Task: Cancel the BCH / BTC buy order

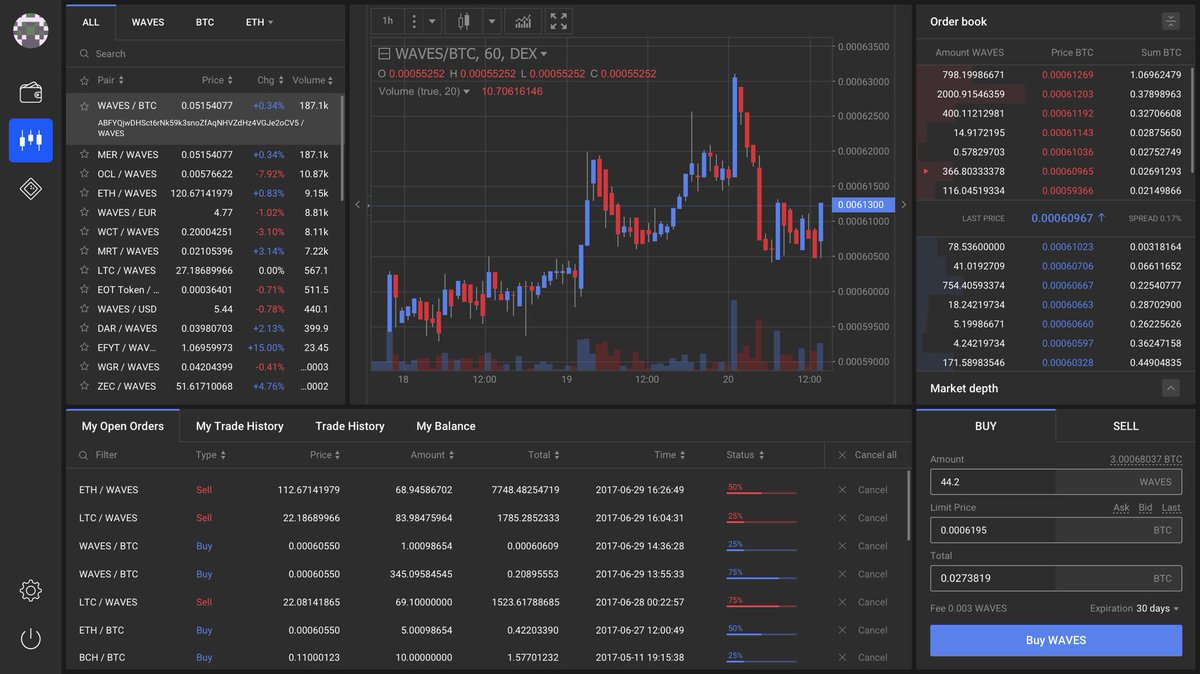Action: coord(863,657)
